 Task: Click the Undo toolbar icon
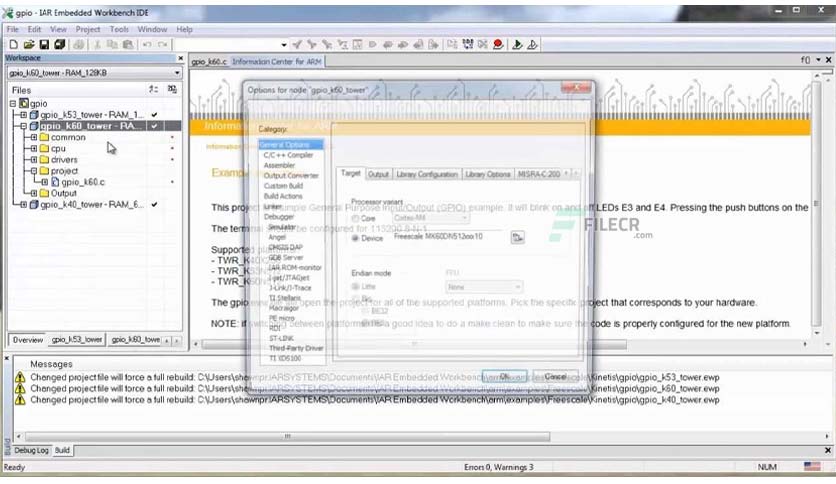147,45
